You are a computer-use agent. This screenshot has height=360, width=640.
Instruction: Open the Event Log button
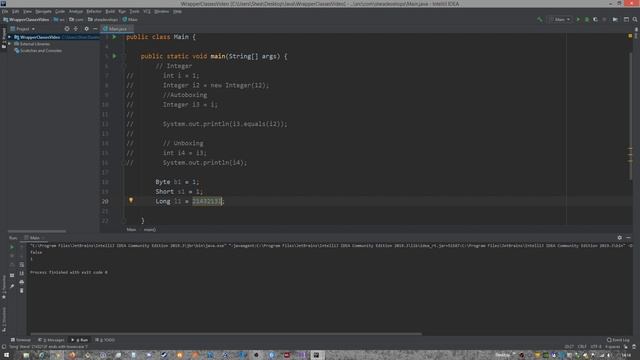[x=618, y=340]
